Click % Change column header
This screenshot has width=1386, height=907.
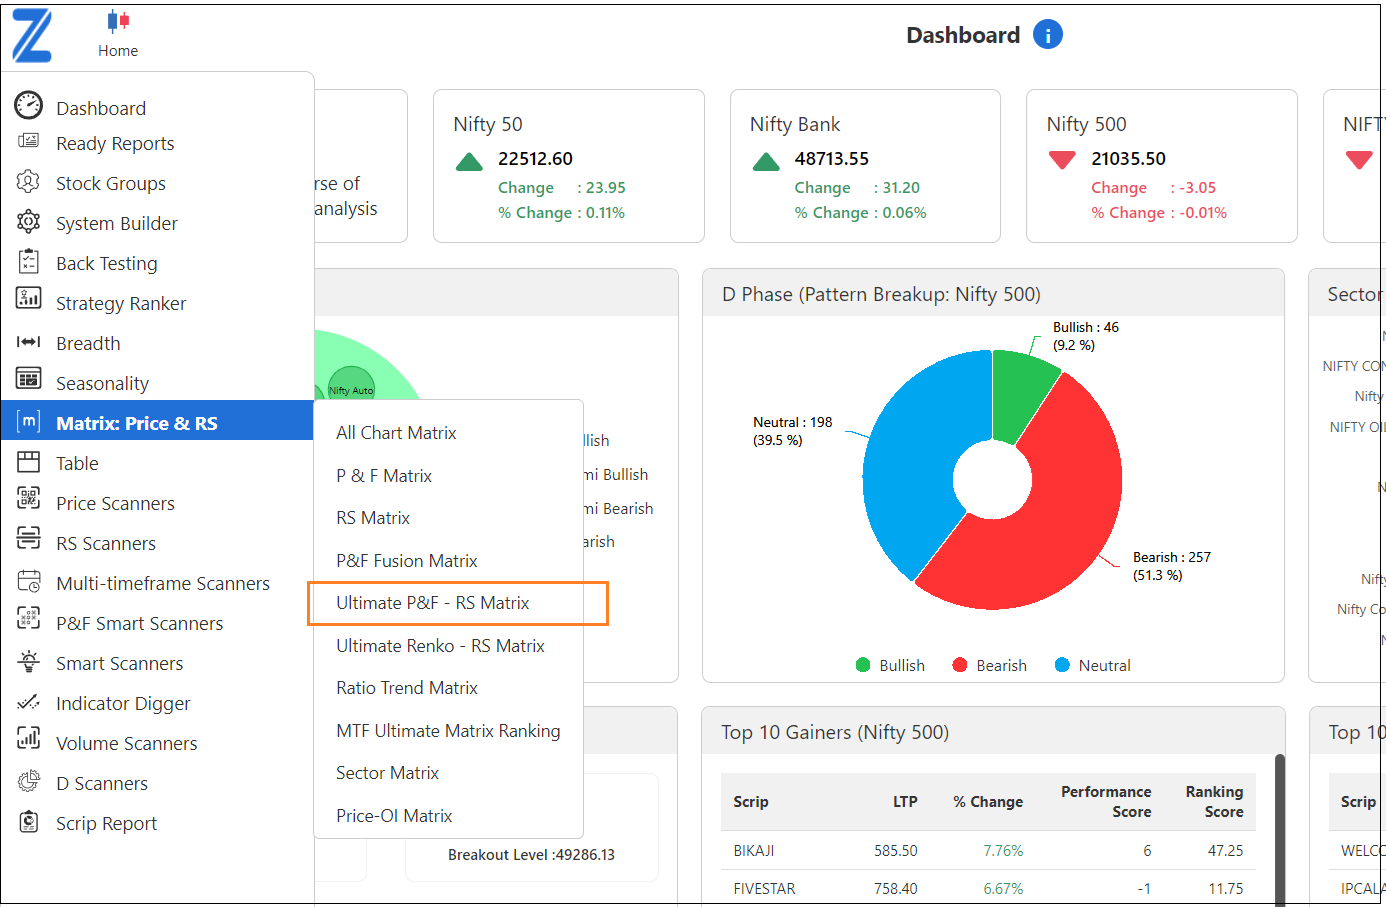[988, 802]
